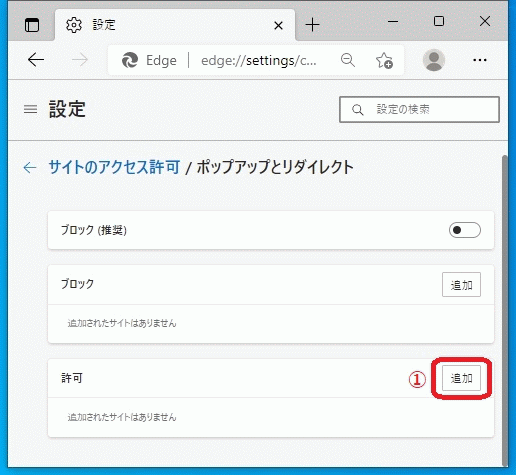Click the browser back arrow
The height and width of the screenshot is (475, 516).
point(36,60)
